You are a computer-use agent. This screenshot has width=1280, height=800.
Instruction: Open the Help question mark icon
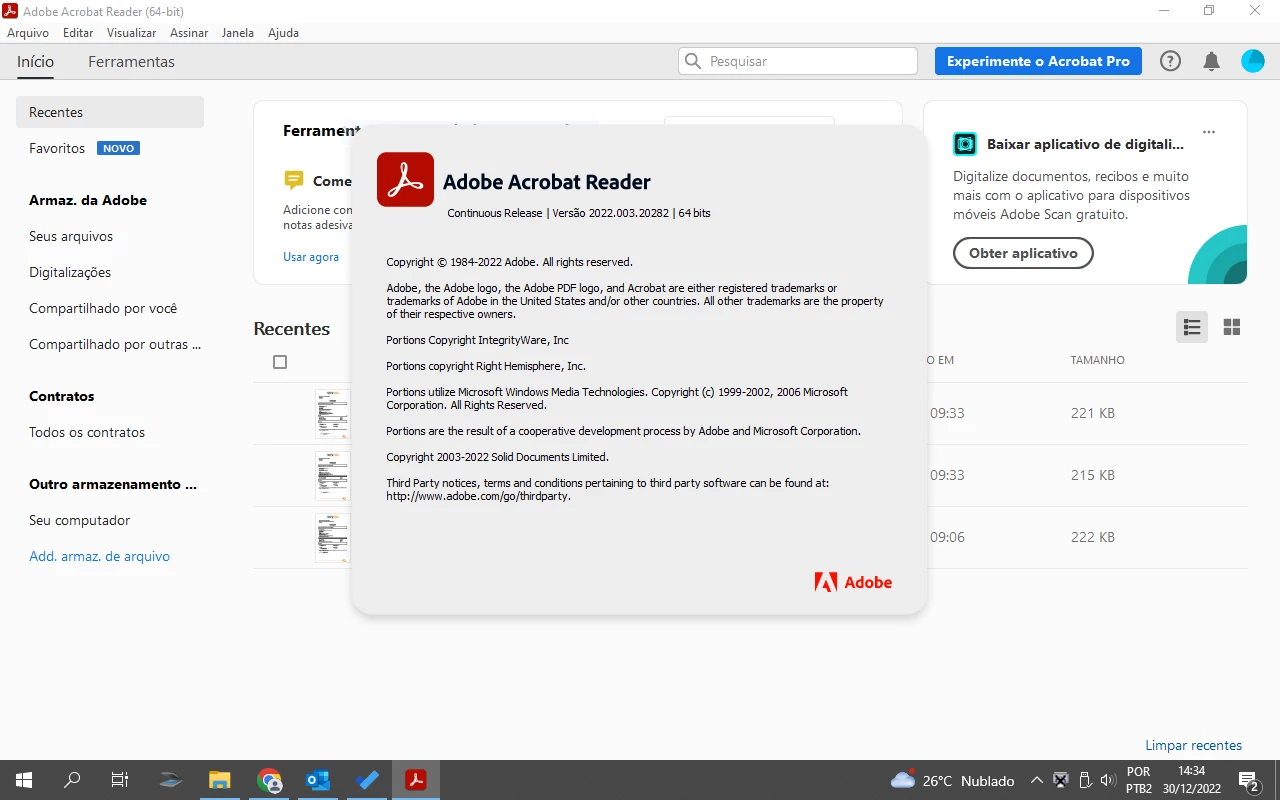[x=1170, y=61]
